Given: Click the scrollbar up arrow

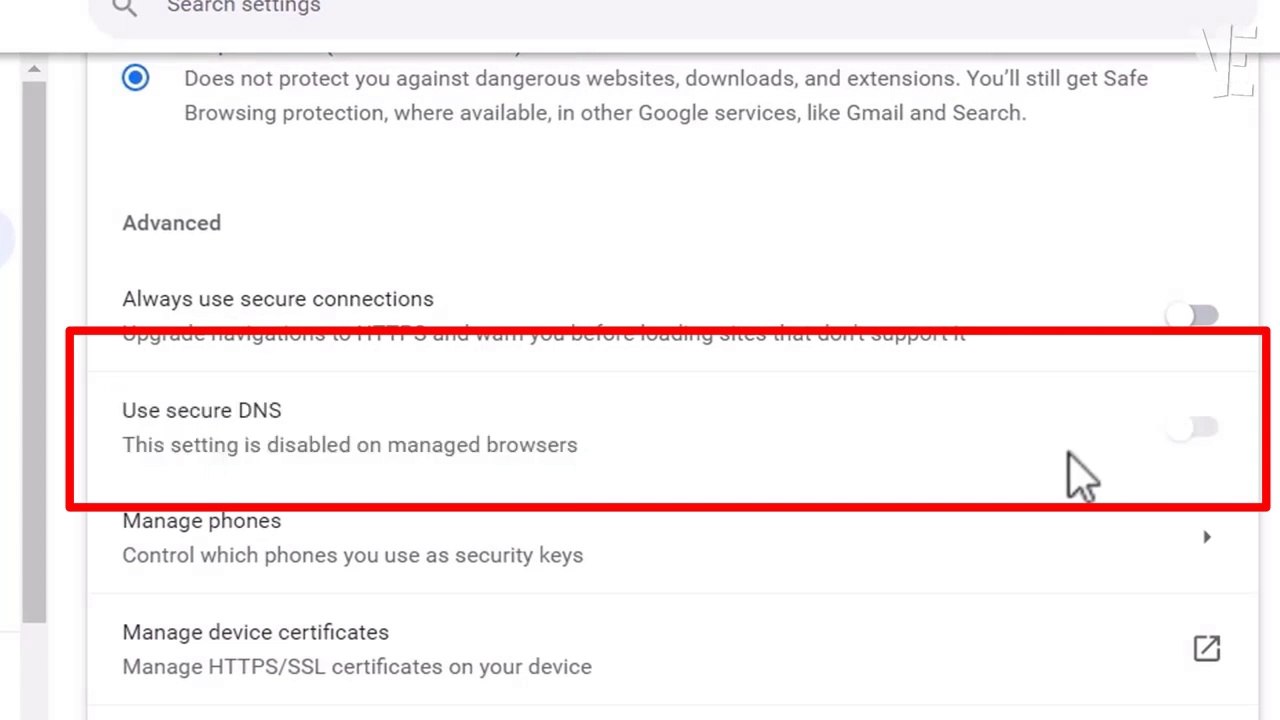Looking at the screenshot, I should coord(34,69).
